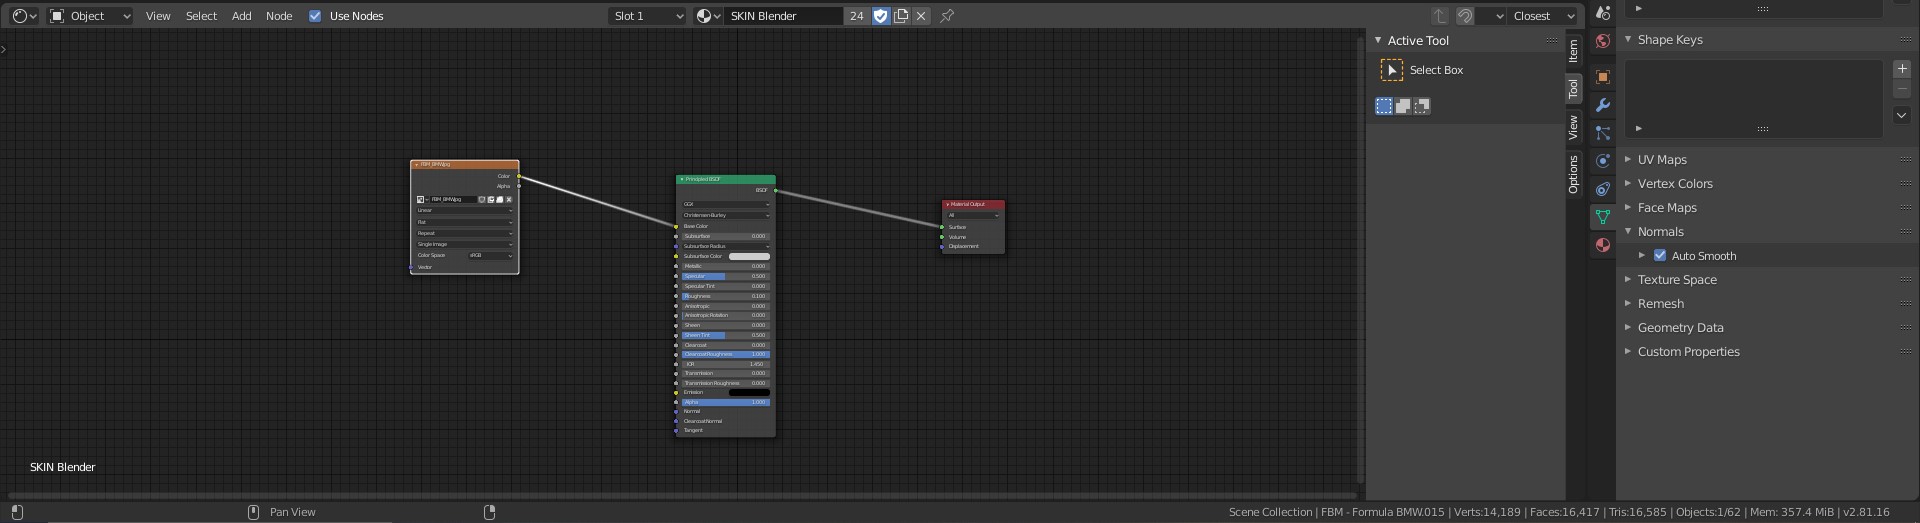The image size is (1920, 523).
Task: Open the World properties tab icon
Action: (1602, 41)
